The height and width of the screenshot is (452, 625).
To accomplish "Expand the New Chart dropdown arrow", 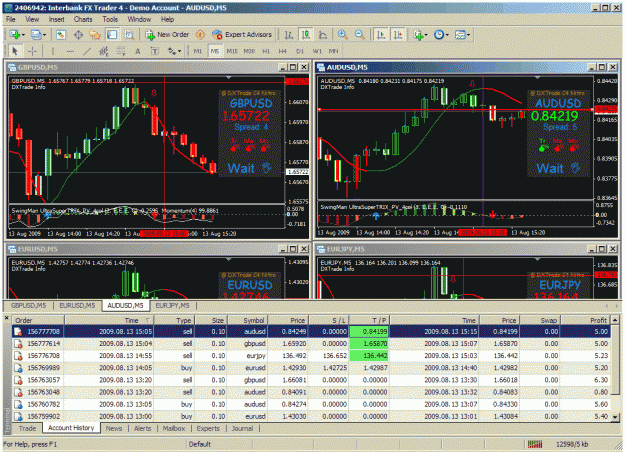I will tap(23, 35).
